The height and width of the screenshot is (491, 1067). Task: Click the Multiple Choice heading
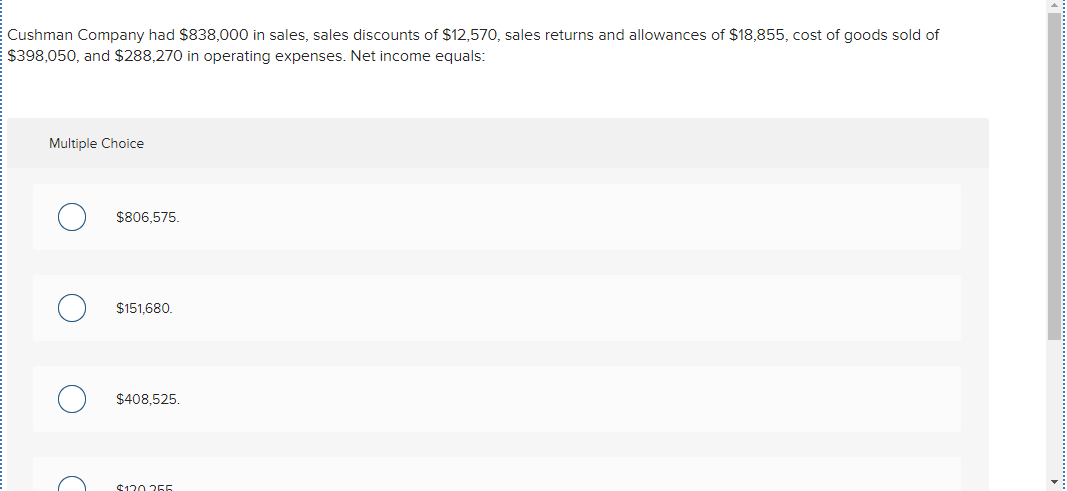96,144
